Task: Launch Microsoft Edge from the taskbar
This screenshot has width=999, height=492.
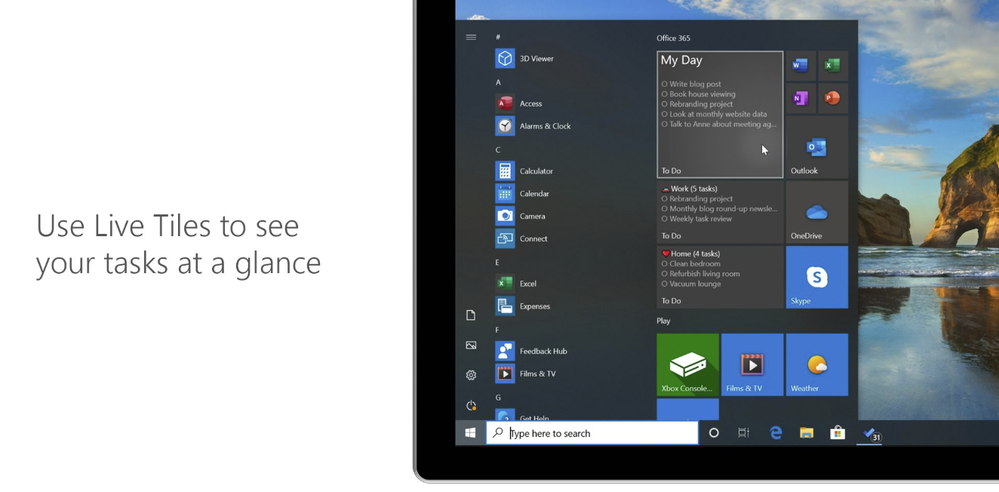Action: pyautogui.click(x=775, y=433)
